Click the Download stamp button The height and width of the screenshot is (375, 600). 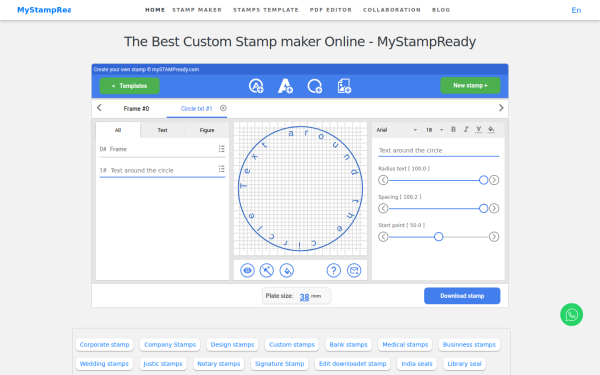click(x=462, y=296)
